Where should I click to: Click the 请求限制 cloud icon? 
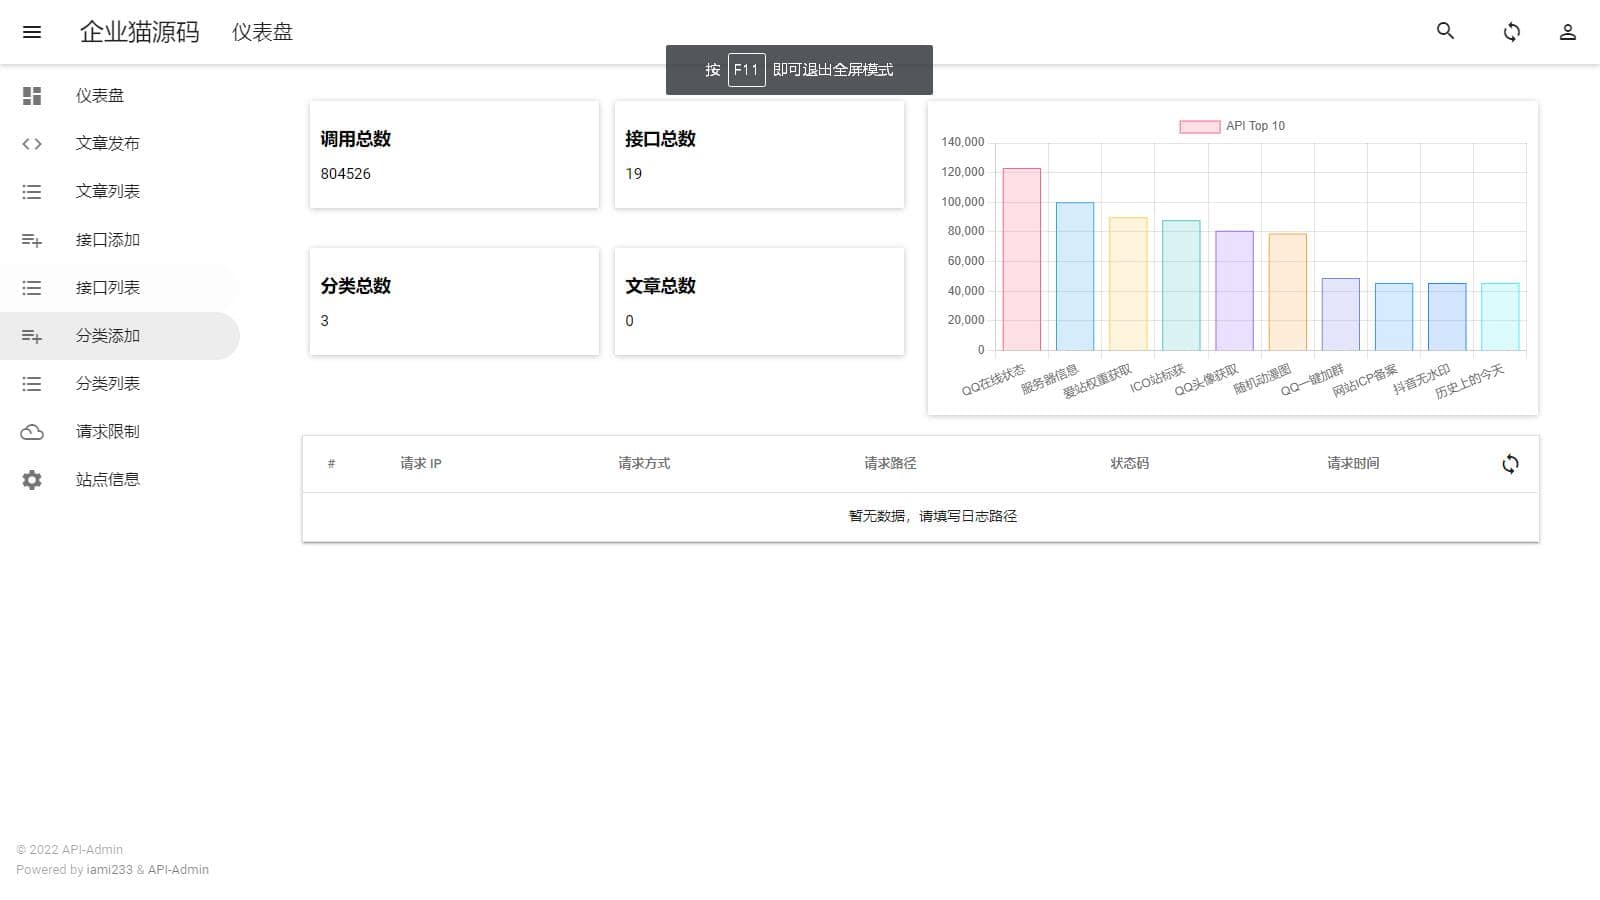point(32,432)
